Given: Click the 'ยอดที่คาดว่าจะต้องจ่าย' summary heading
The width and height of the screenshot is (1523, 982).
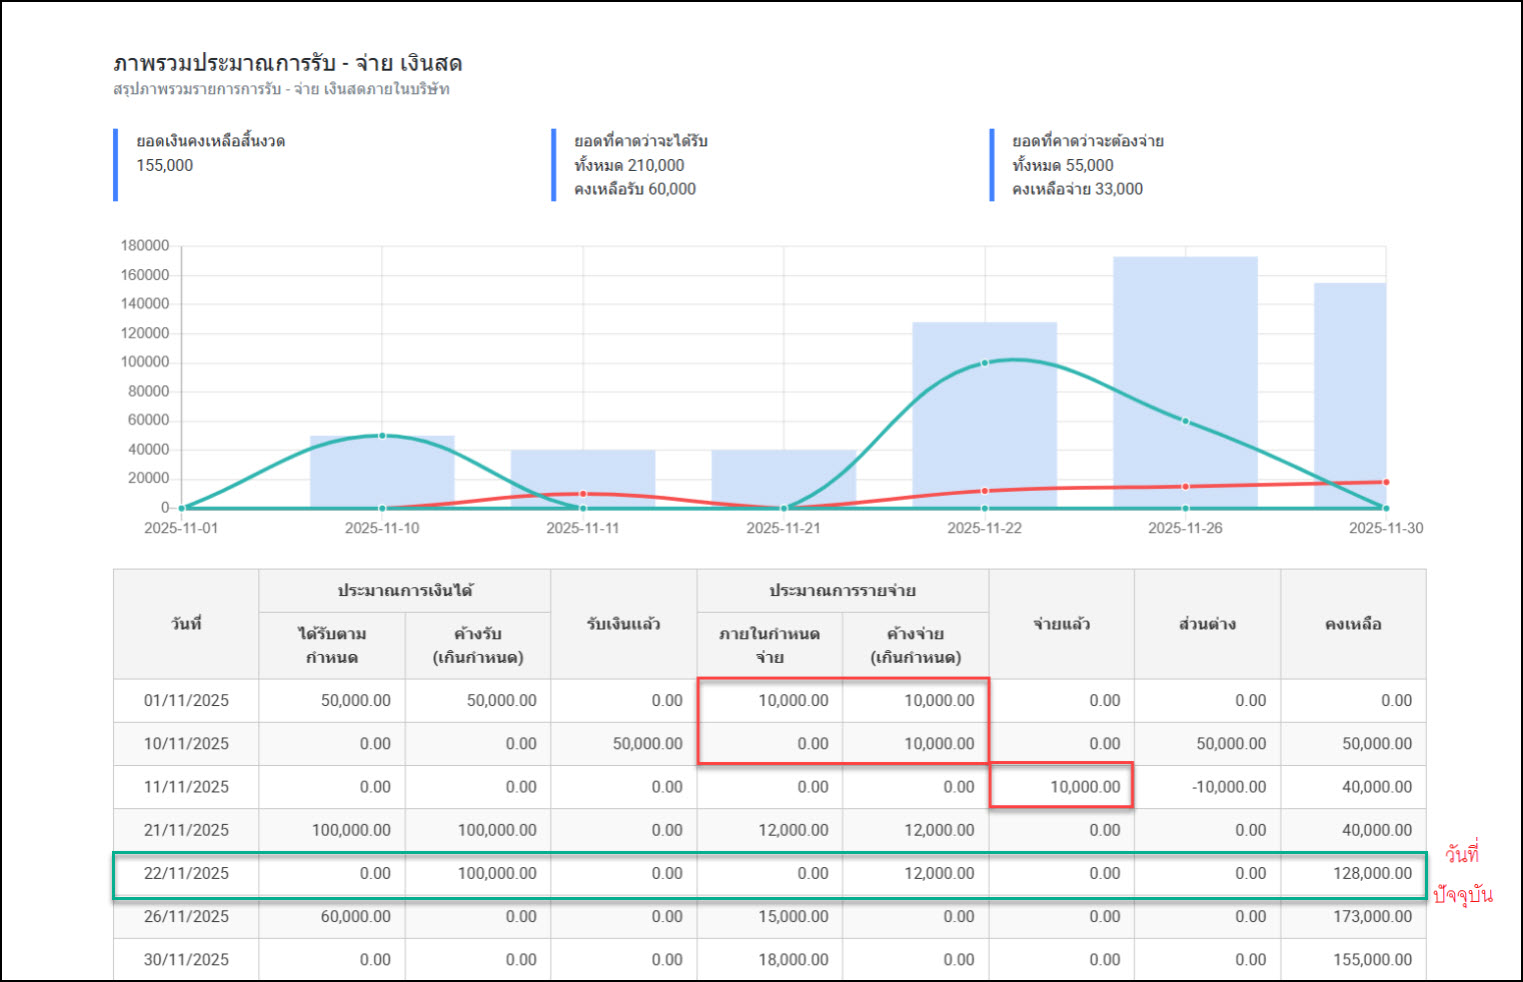Looking at the screenshot, I should click(1087, 141).
